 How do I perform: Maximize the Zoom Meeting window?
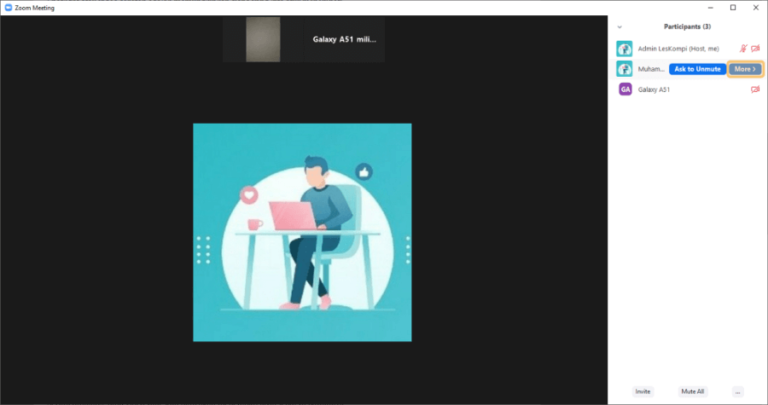pyautogui.click(x=733, y=7)
